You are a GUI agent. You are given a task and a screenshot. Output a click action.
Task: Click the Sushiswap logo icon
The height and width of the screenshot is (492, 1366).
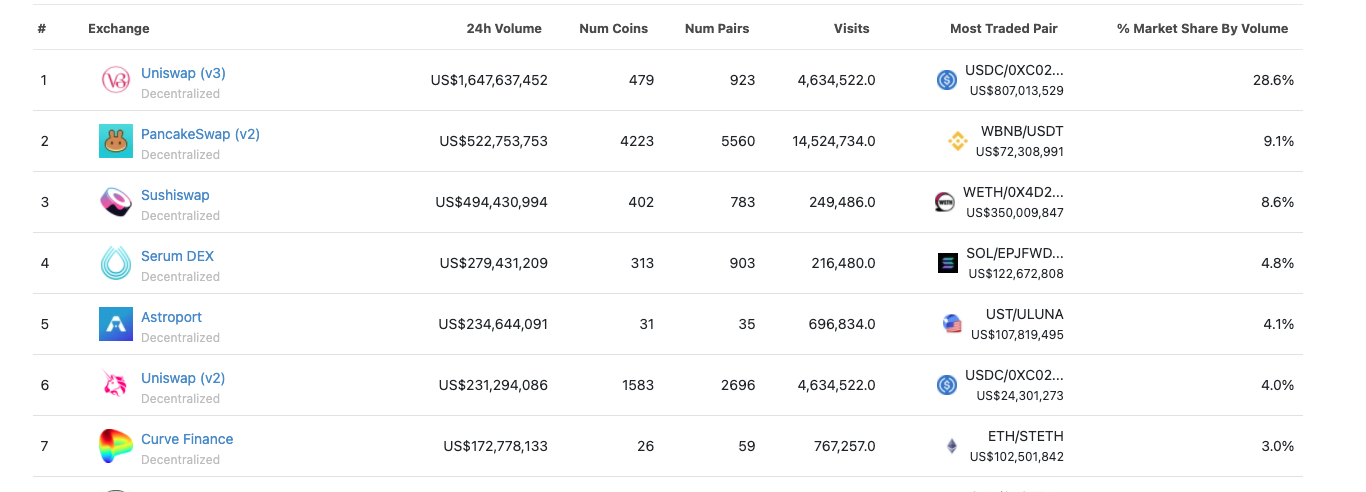pos(116,202)
